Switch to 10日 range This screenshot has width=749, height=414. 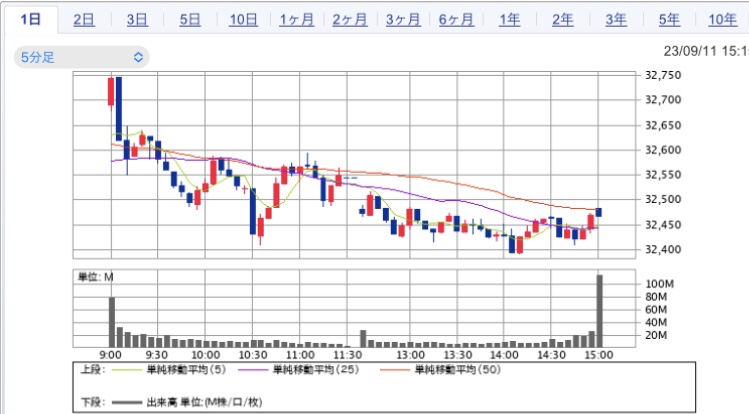pyautogui.click(x=243, y=20)
